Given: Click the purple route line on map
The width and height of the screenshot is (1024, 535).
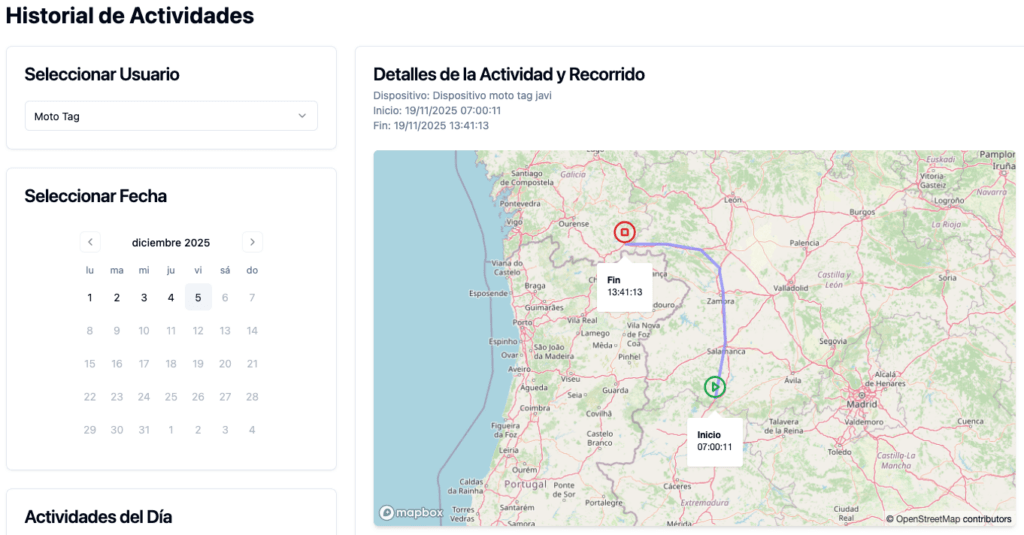Looking at the screenshot, I should [721, 300].
